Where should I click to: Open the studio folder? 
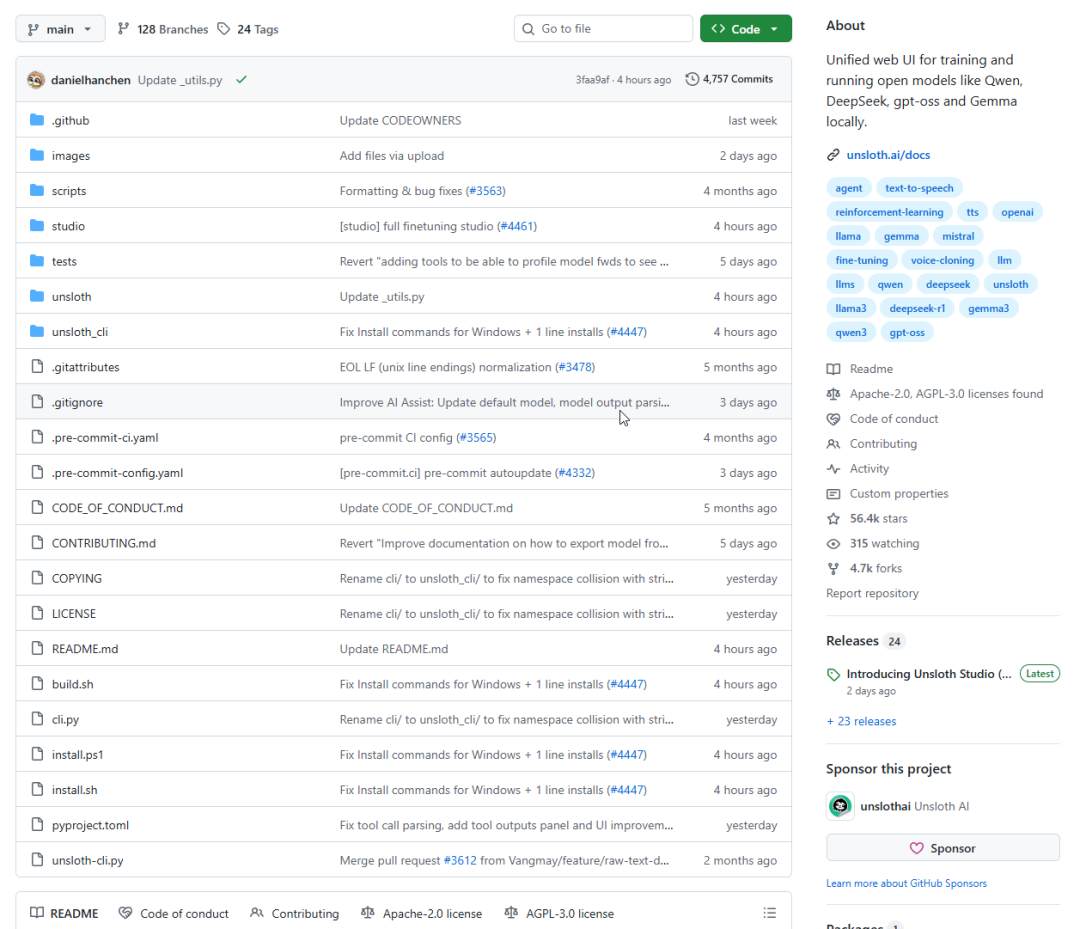tap(68, 226)
